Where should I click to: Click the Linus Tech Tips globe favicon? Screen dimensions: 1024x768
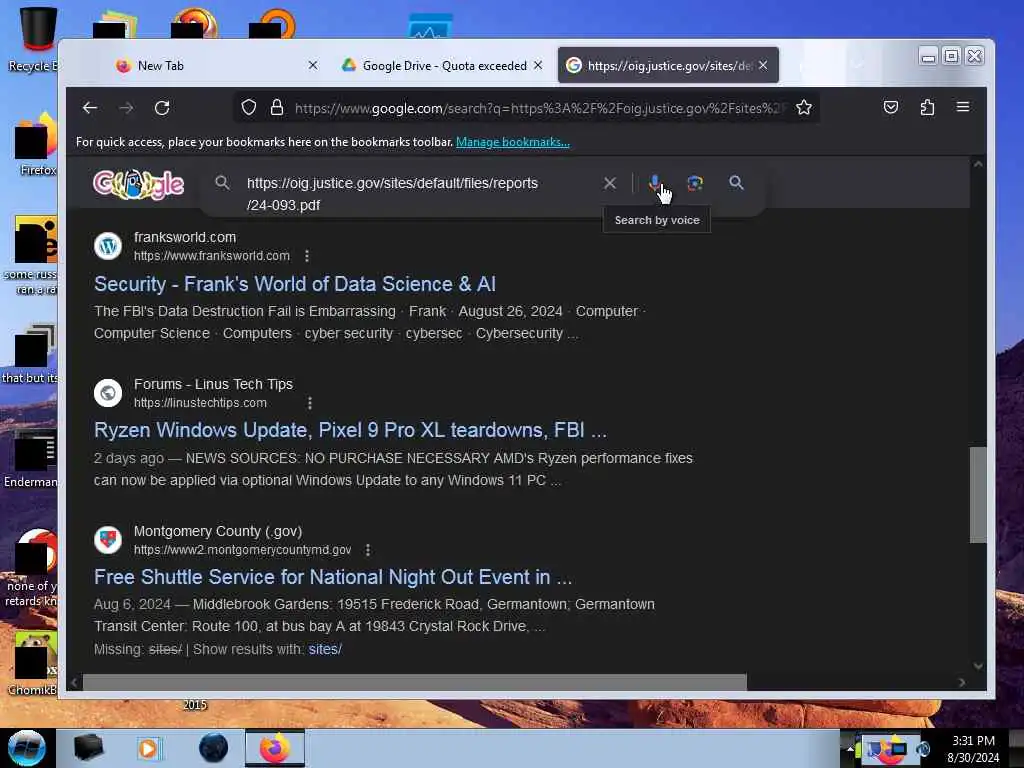point(108,393)
